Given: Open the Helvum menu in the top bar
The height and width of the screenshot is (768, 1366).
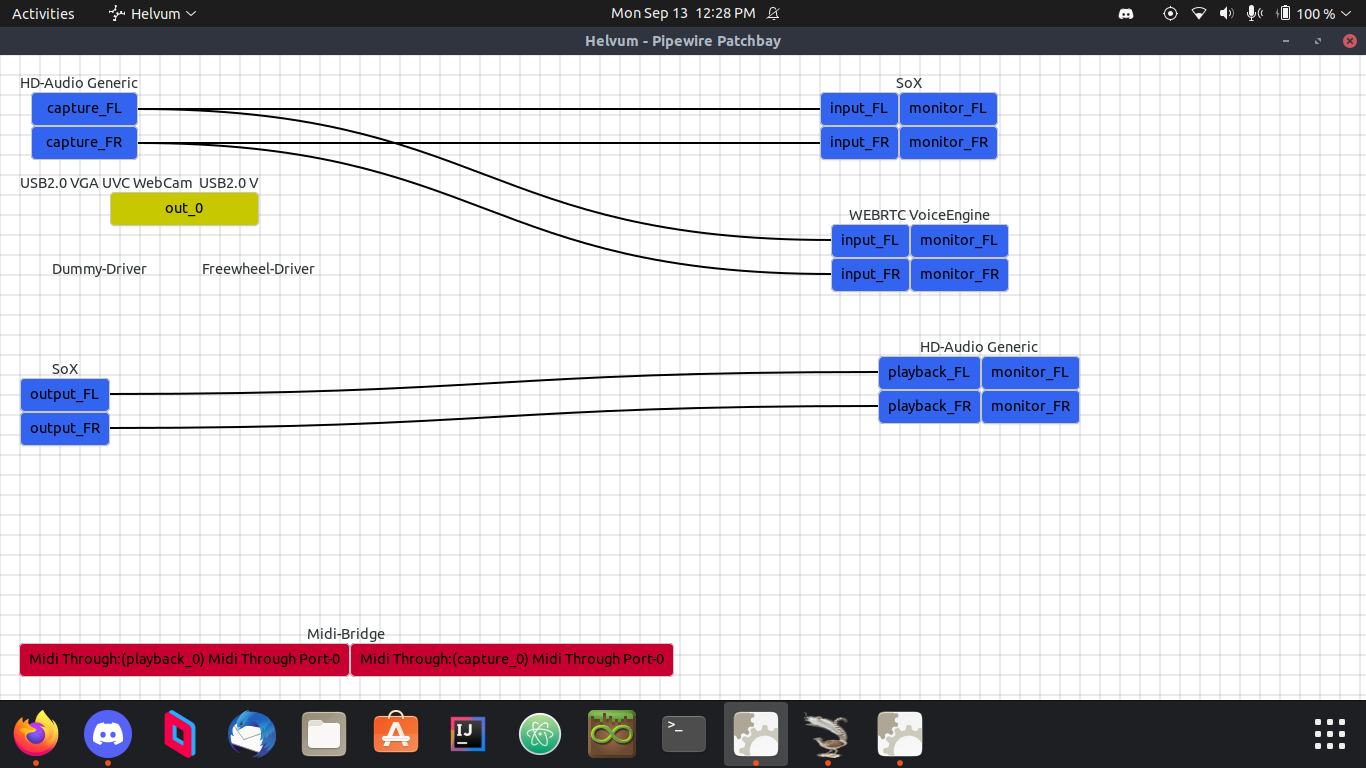Looking at the screenshot, I should [x=150, y=13].
